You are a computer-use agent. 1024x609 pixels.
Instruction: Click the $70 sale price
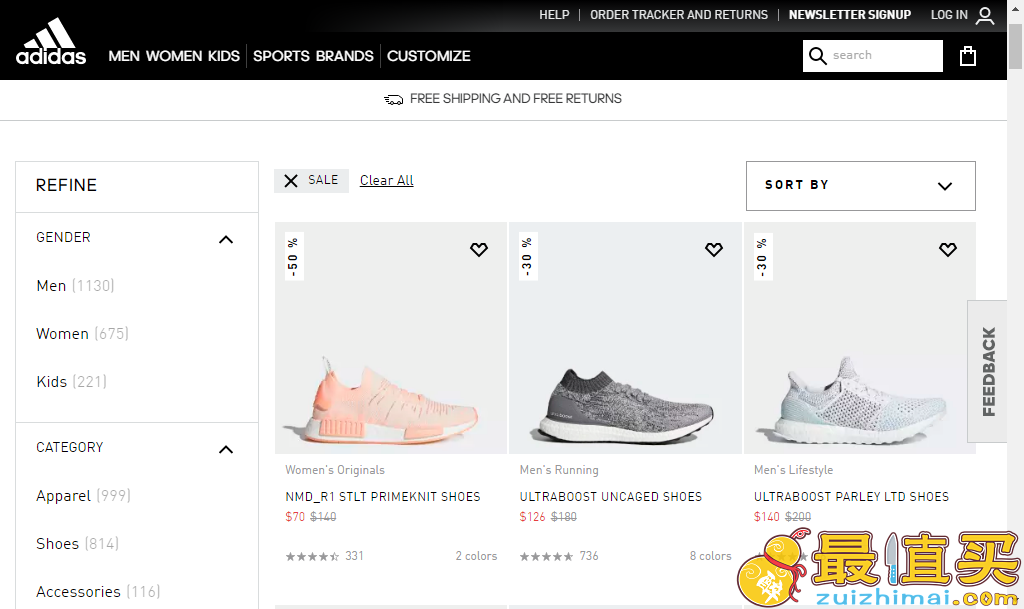pyautogui.click(x=295, y=517)
